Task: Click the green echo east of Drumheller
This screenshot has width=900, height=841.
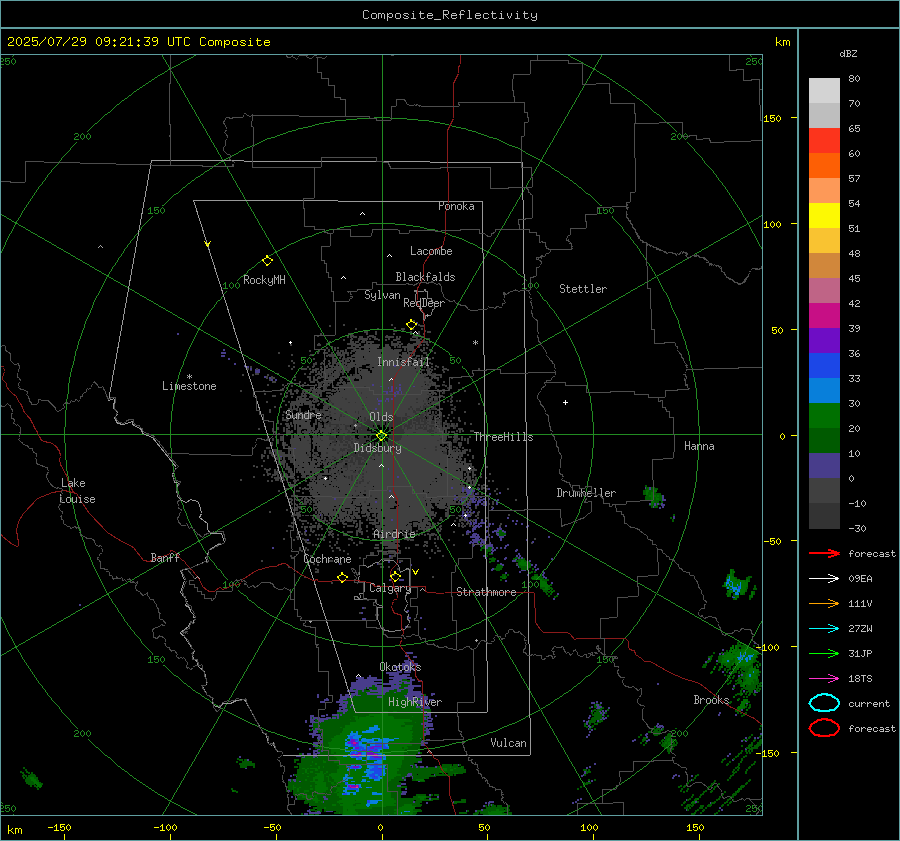Action: pyautogui.click(x=654, y=497)
